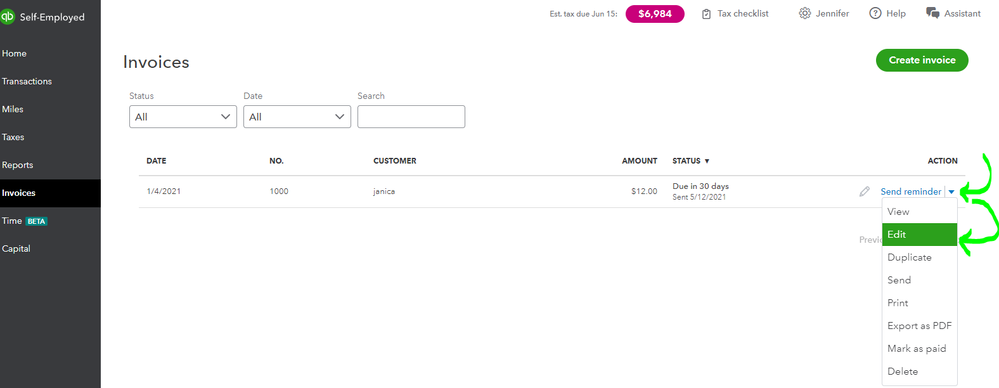The width and height of the screenshot is (999, 388).
Task: Click the Help question mark icon
Action: tap(875, 13)
